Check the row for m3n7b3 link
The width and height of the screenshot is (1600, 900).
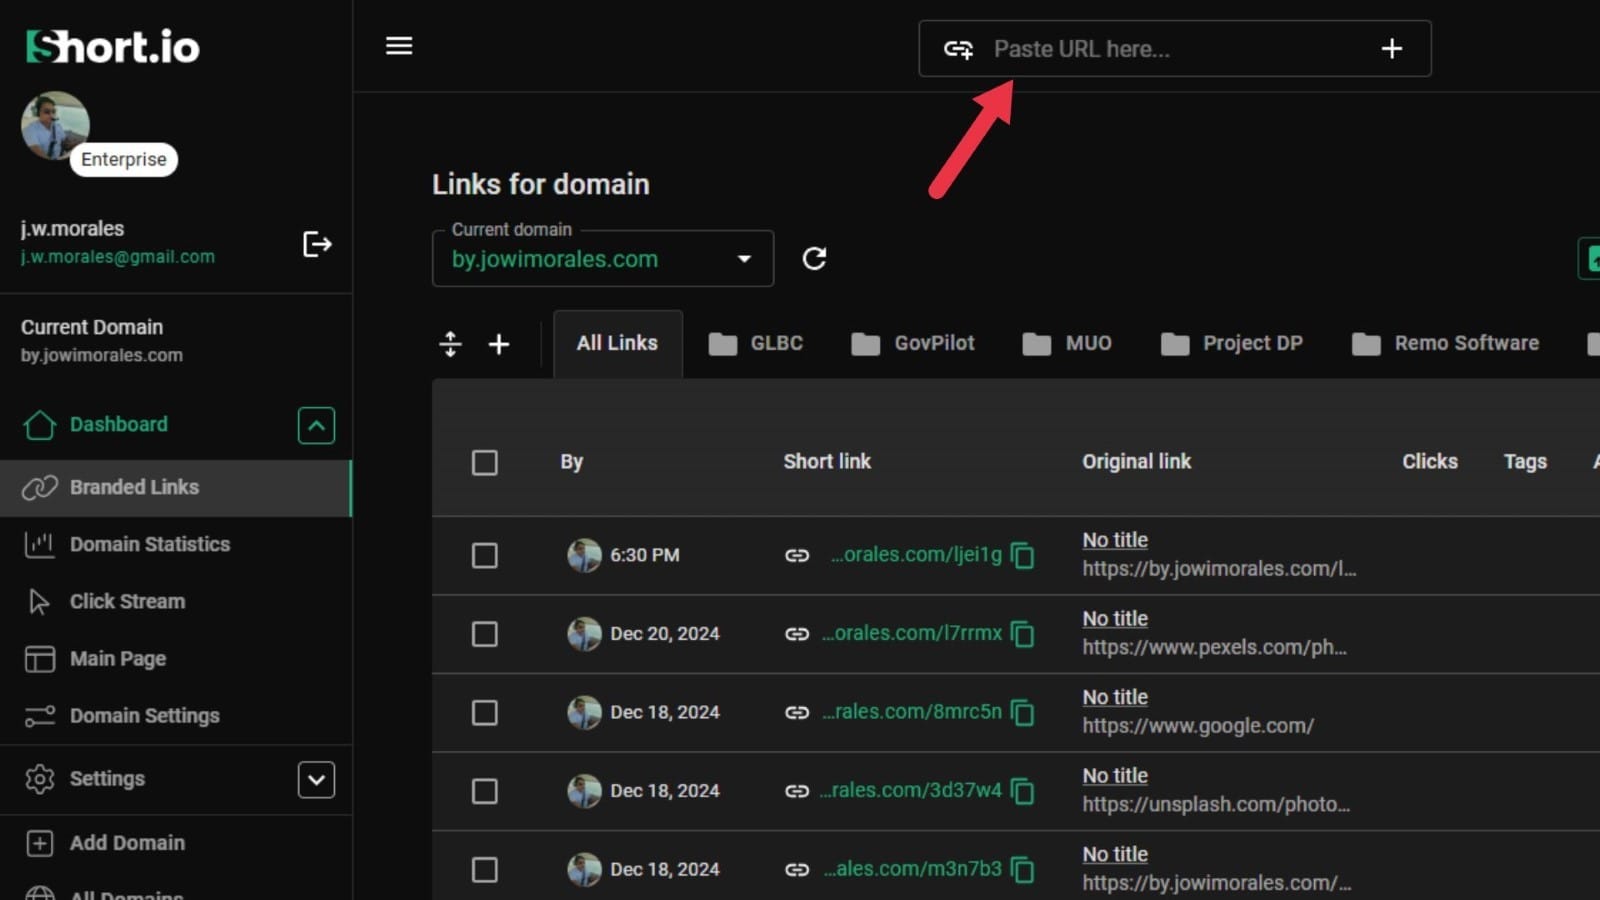pos(485,870)
